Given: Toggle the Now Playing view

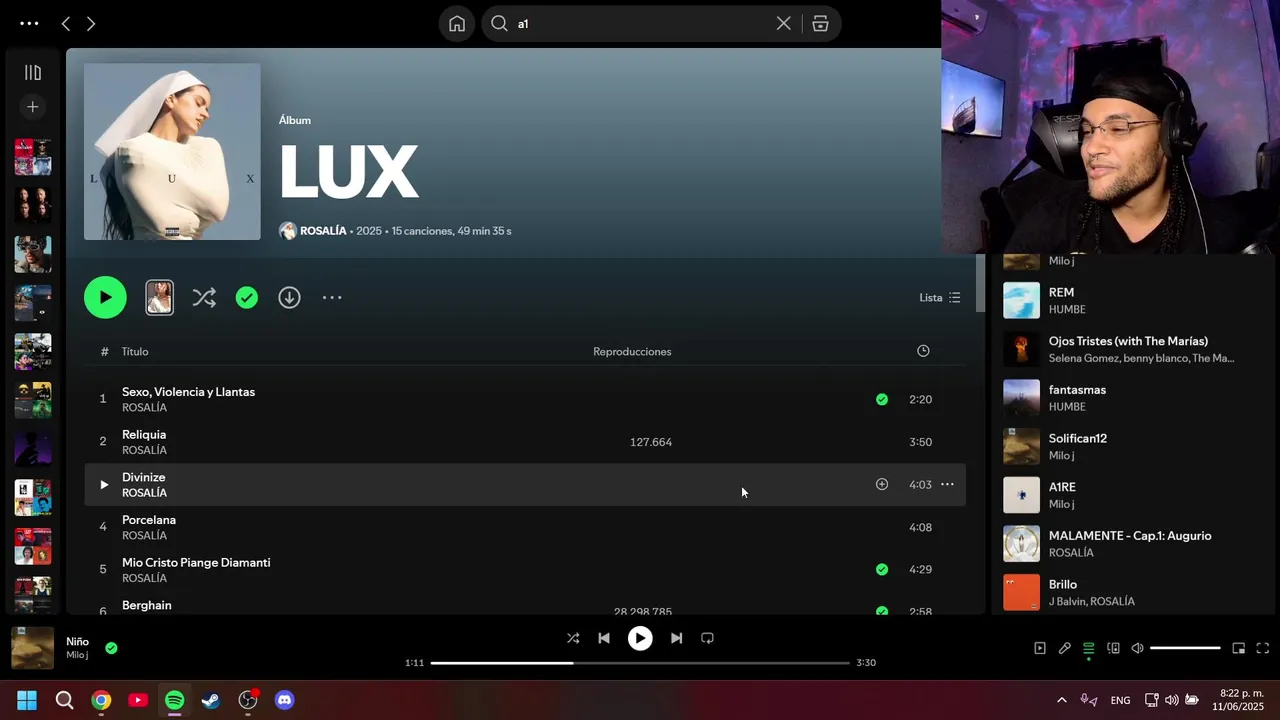Looking at the screenshot, I should point(1040,648).
